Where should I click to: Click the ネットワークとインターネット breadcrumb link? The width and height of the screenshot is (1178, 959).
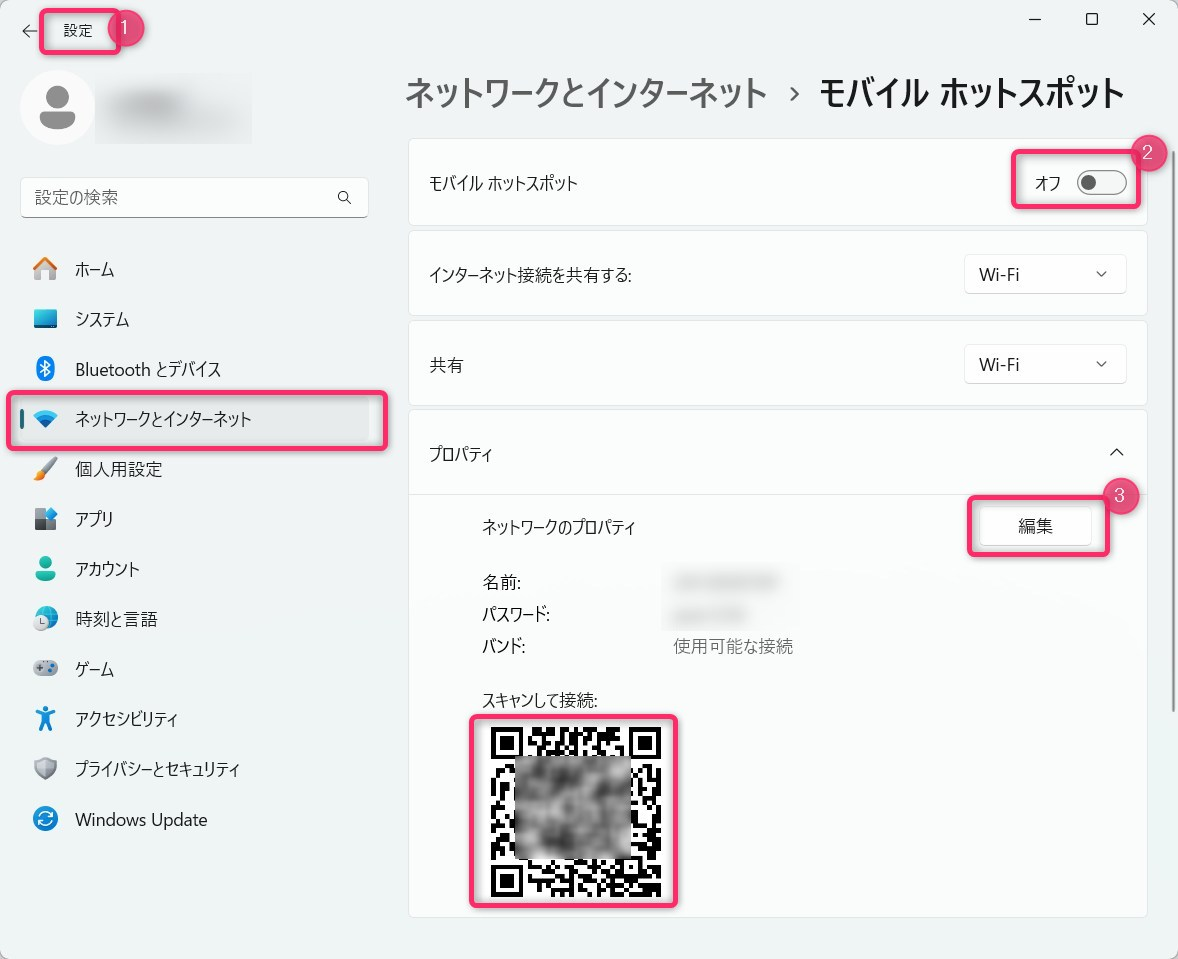pos(586,93)
